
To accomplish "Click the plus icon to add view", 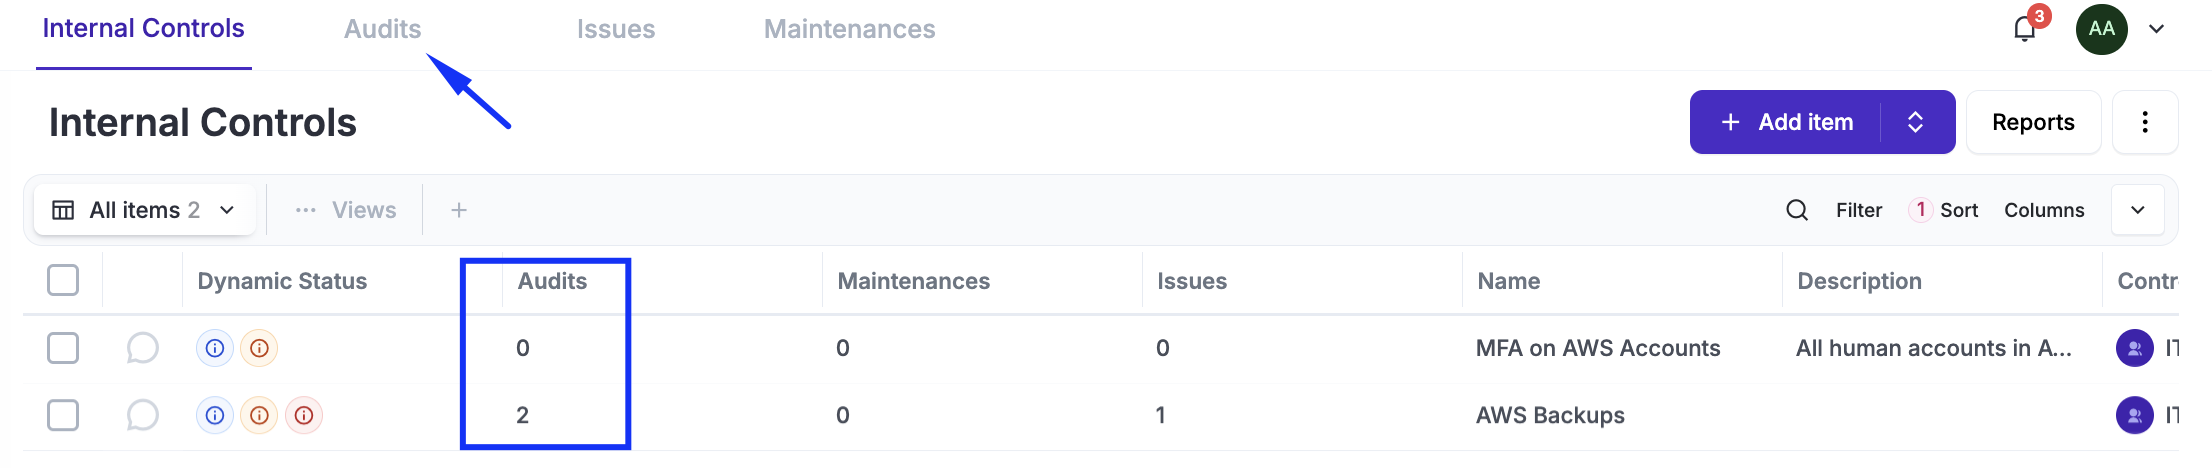I will [459, 210].
